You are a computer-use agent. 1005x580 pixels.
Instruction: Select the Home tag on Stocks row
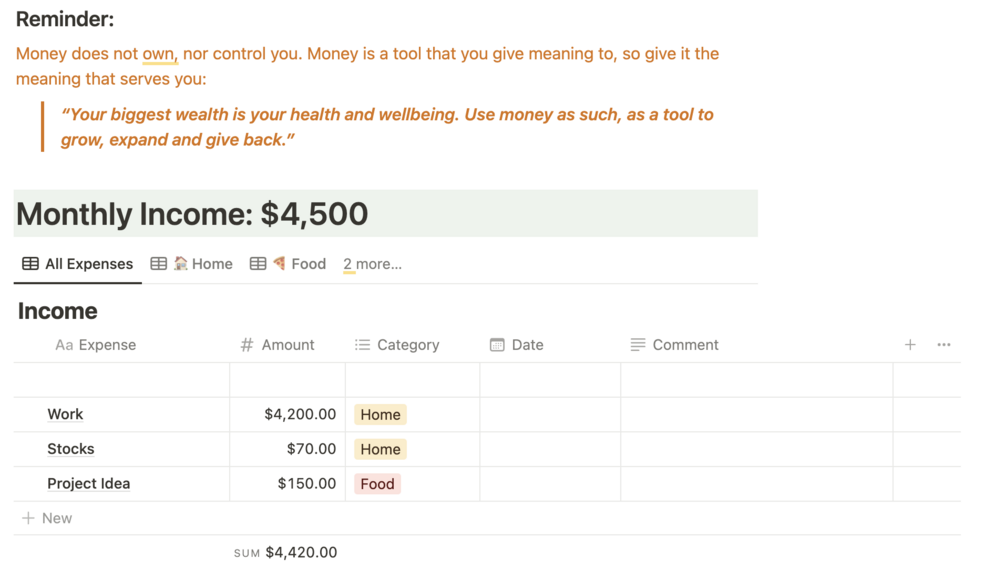[x=380, y=449]
